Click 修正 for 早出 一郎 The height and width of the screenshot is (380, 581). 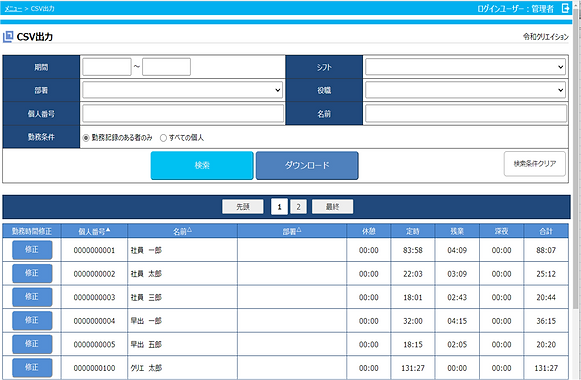[x=32, y=320]
